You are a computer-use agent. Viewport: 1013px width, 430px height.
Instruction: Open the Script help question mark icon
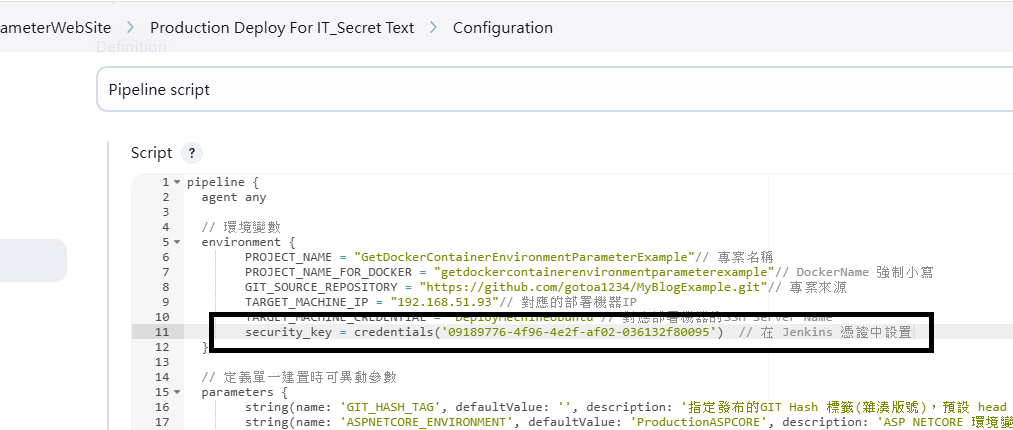tap(192, 154)
